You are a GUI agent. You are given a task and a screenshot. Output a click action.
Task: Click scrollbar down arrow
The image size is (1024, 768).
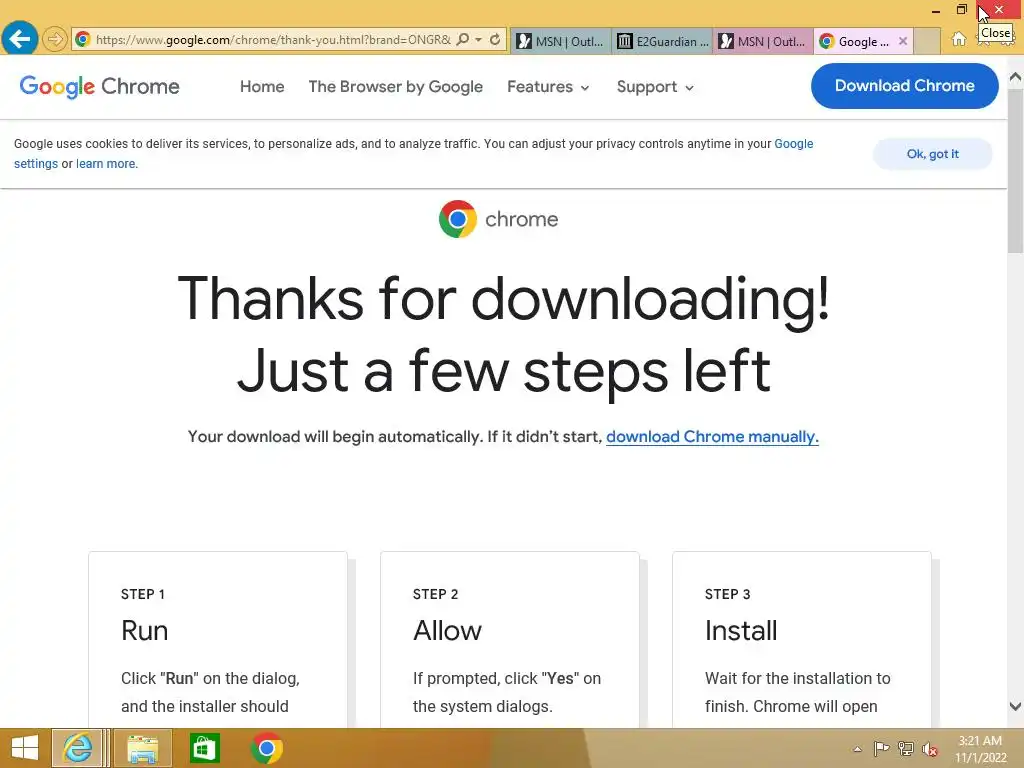[1016, 707]
